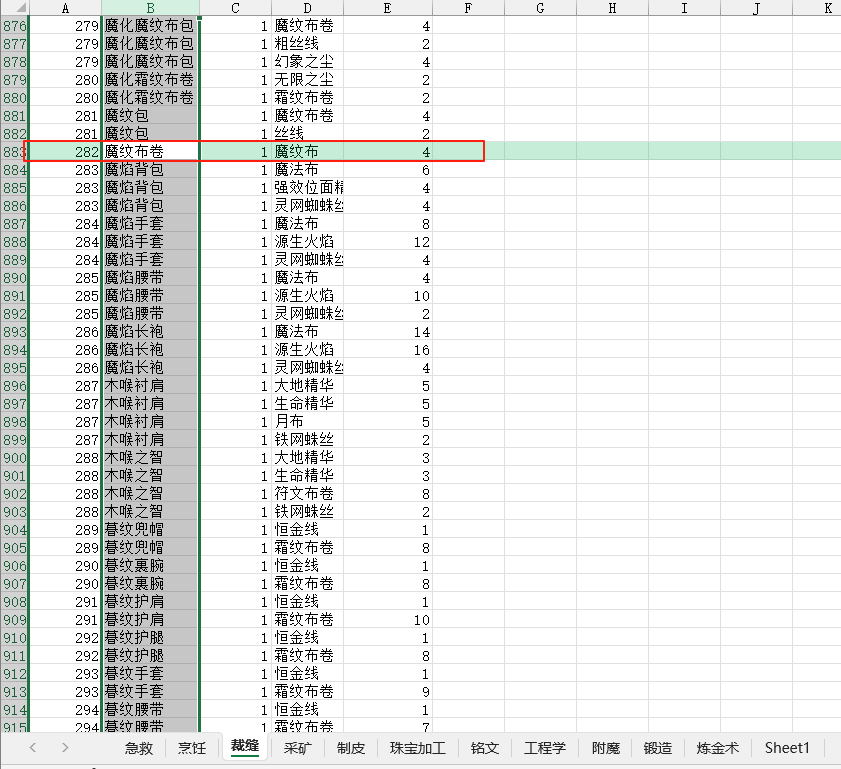Select column H header
Viewport: 841px width, 769px height.
[x=612, y=8]
